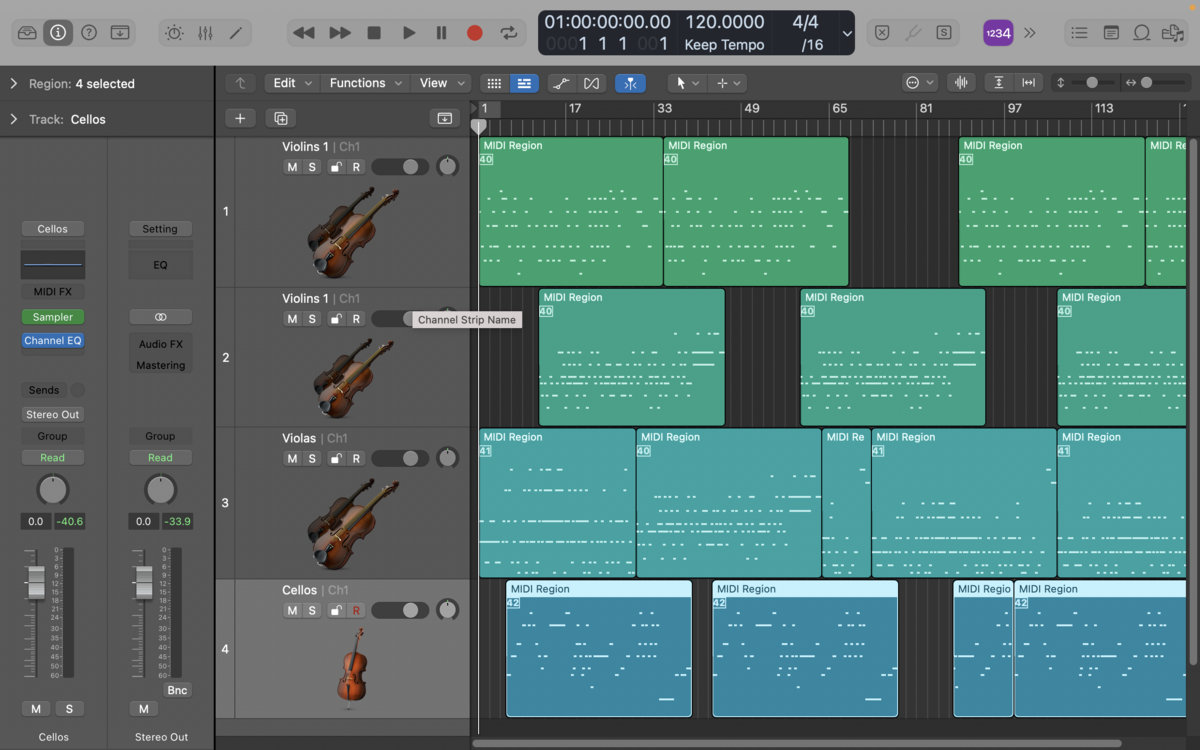The height and width of the screenshot is (750, 1200).
Task: Solo the Cellos track
Action: [312, 610]
